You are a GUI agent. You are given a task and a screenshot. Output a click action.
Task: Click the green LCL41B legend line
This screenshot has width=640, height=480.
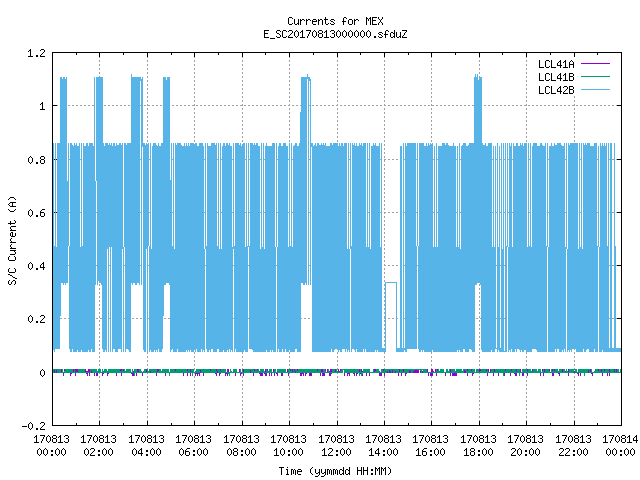click(x=595, y=77)
